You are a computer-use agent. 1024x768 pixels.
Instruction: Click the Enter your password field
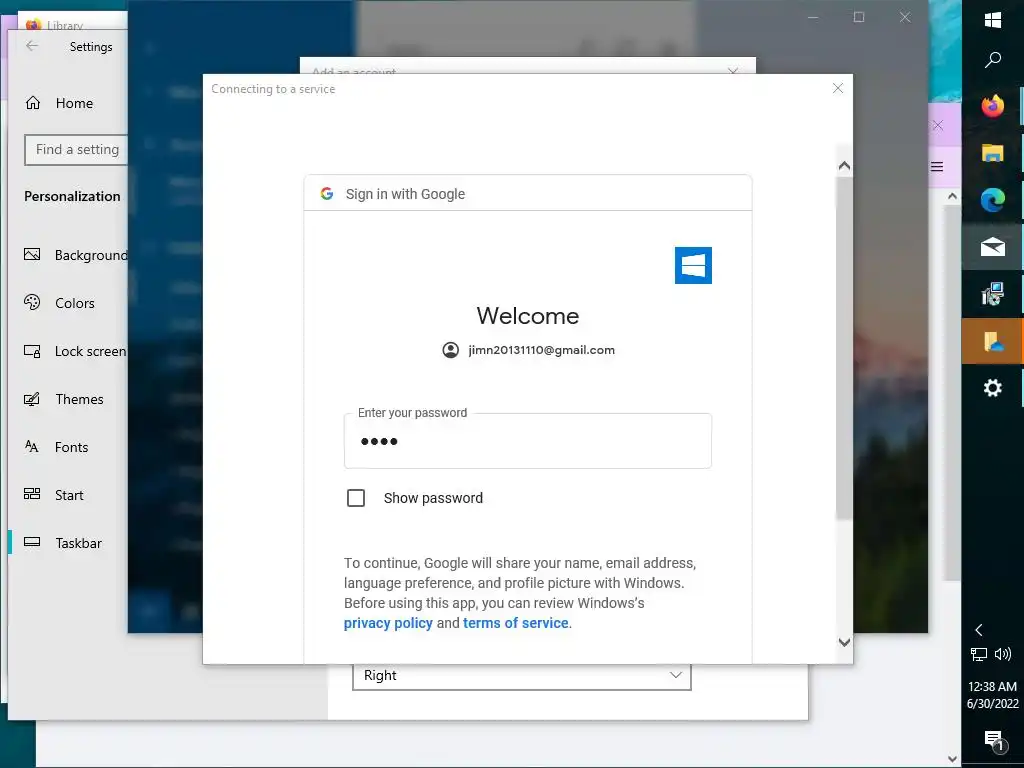pos(528,441)
